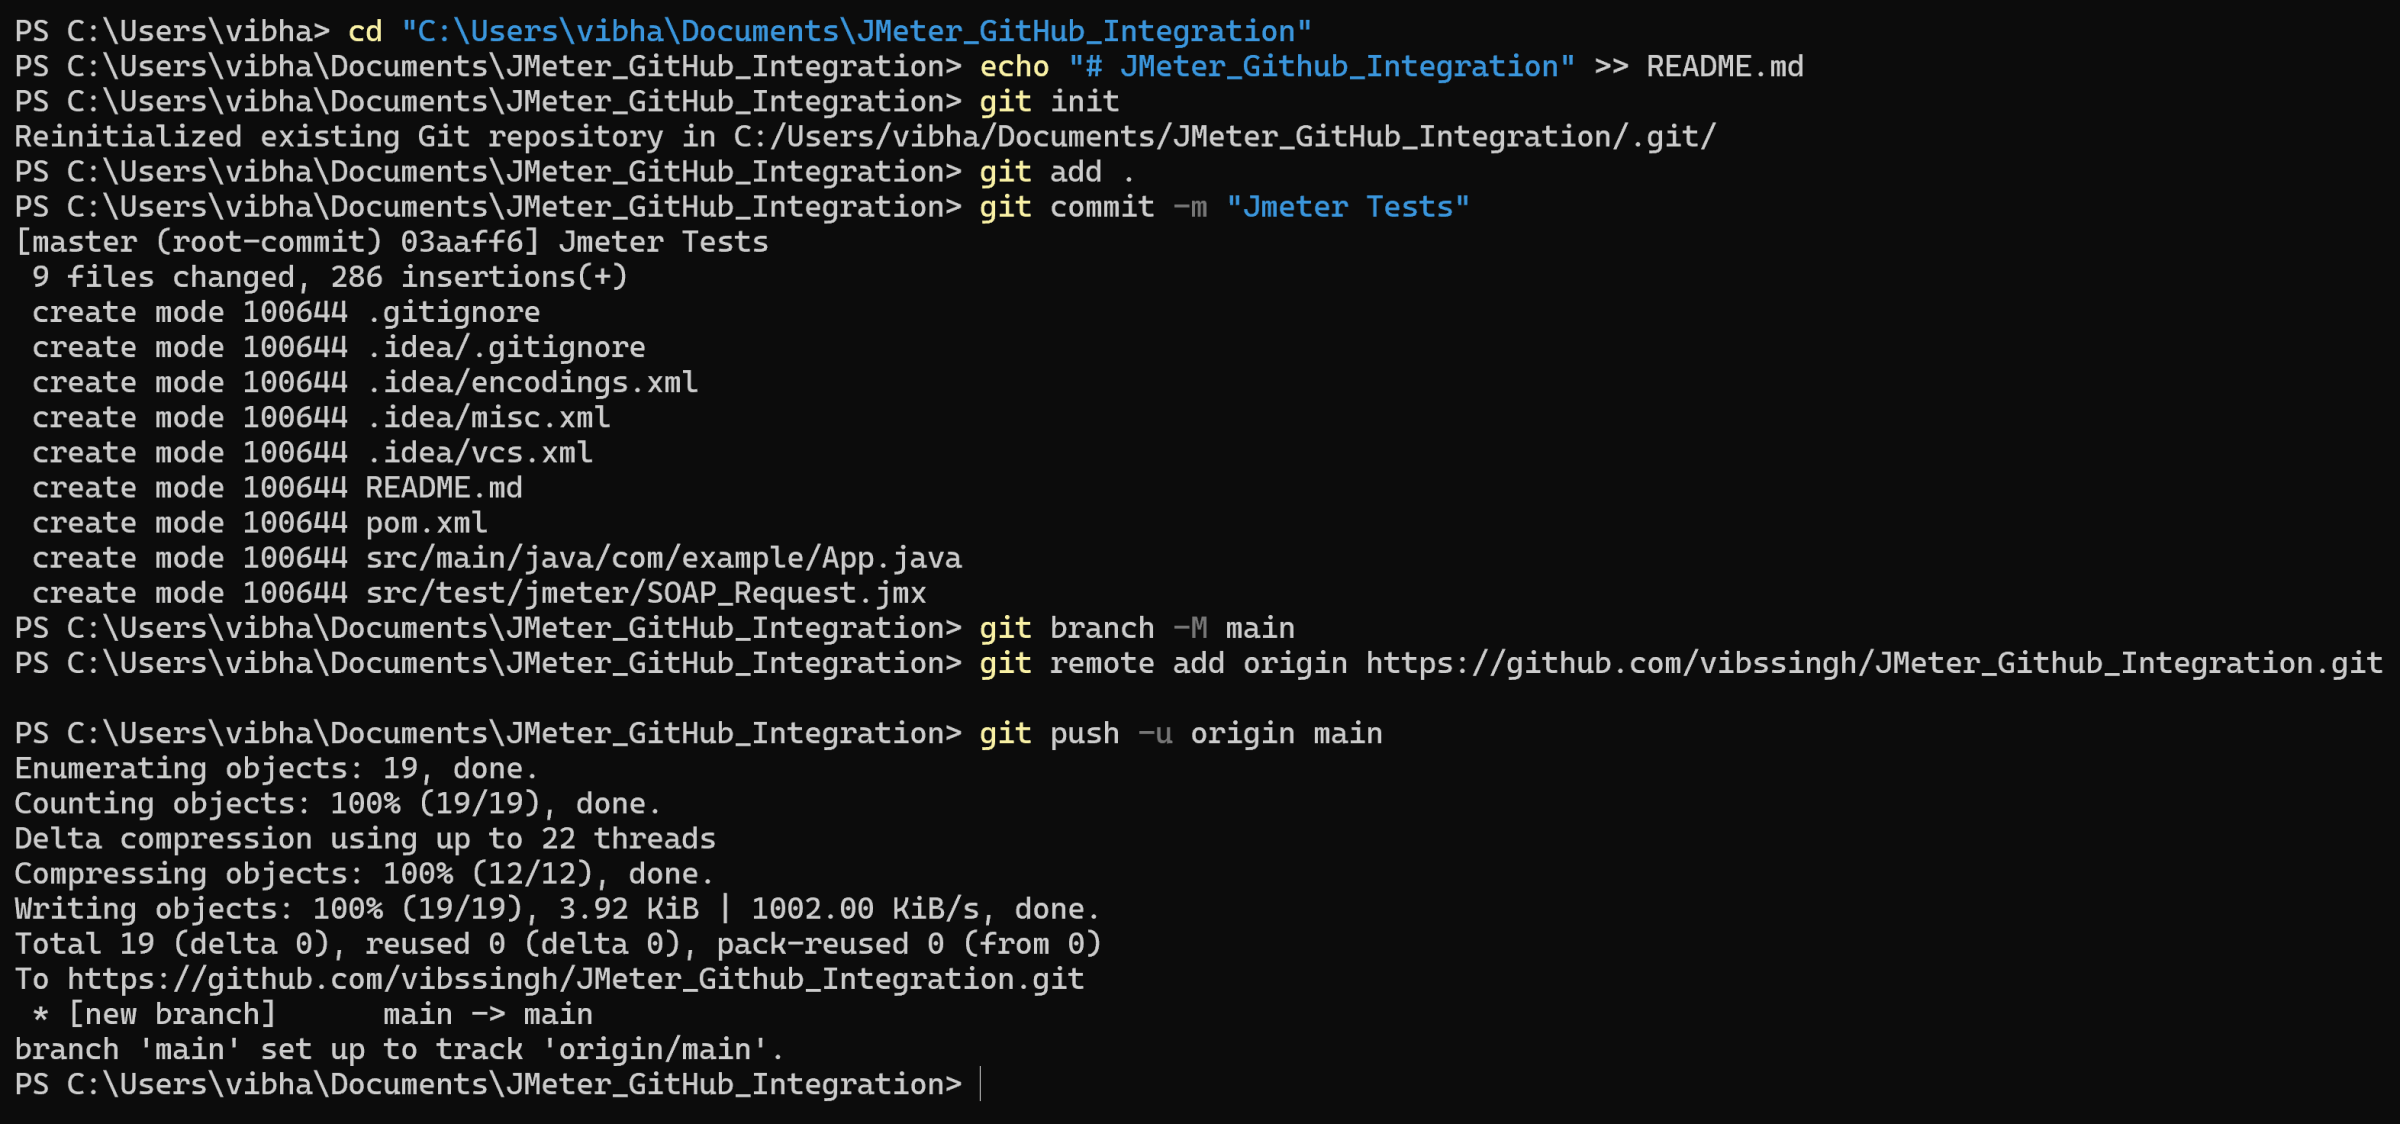Click 'Enumerating objects: 19, done.' line
The height and width of the screenshot is (1124, 2400).
[277, 768]
